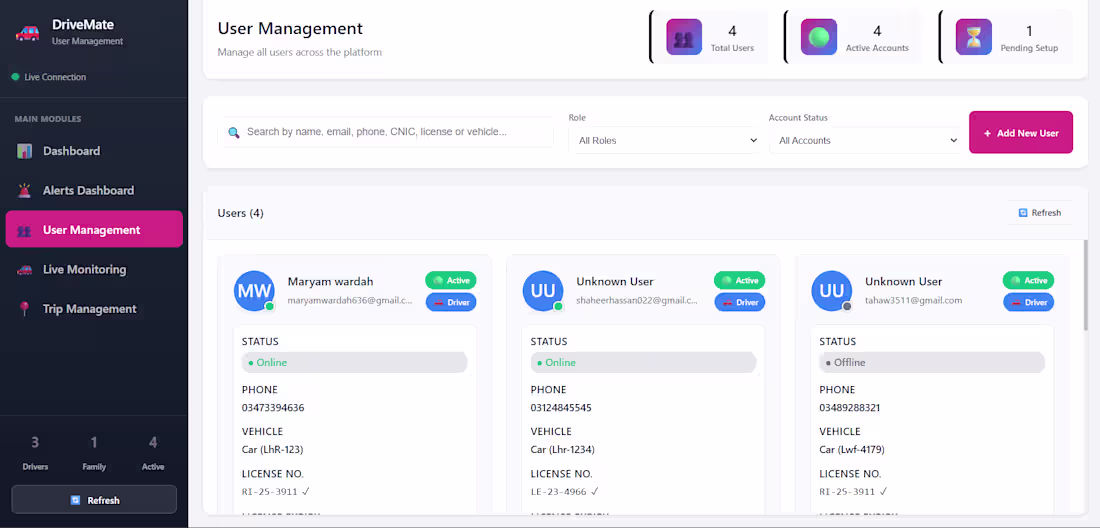Click the sidebar Refresh button
Image resolution: width=1100 pixels, height=528 pixels.
(x=94, y=500)
